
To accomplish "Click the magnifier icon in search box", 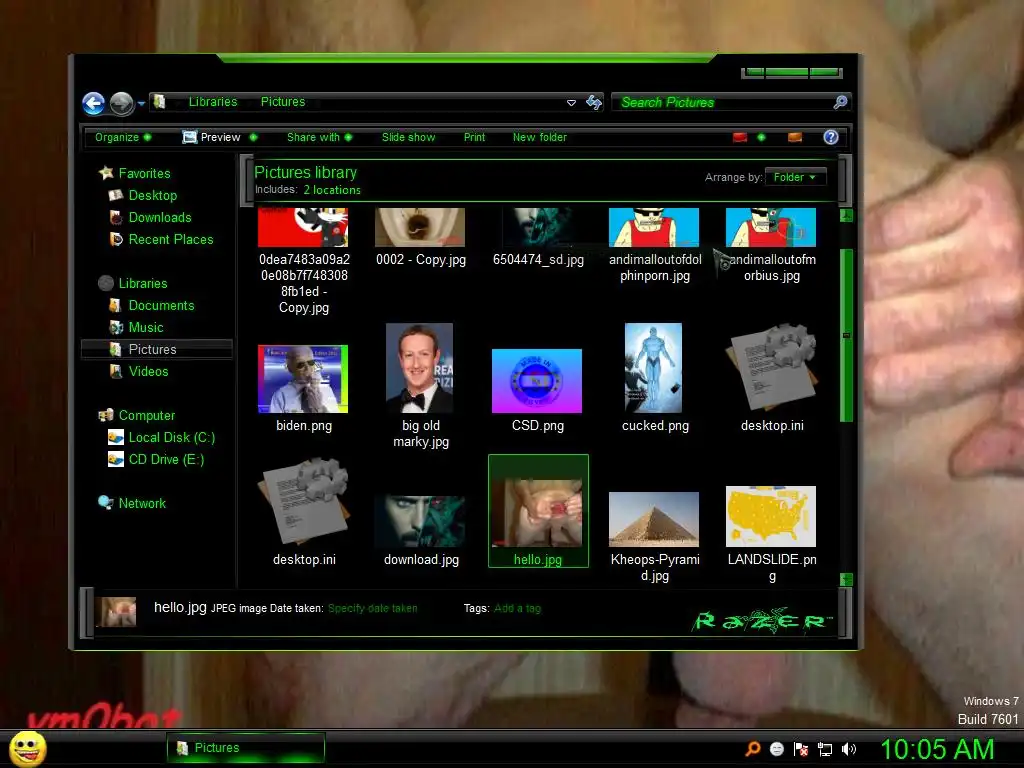I will pyautogui.click(x=840, y=102).
